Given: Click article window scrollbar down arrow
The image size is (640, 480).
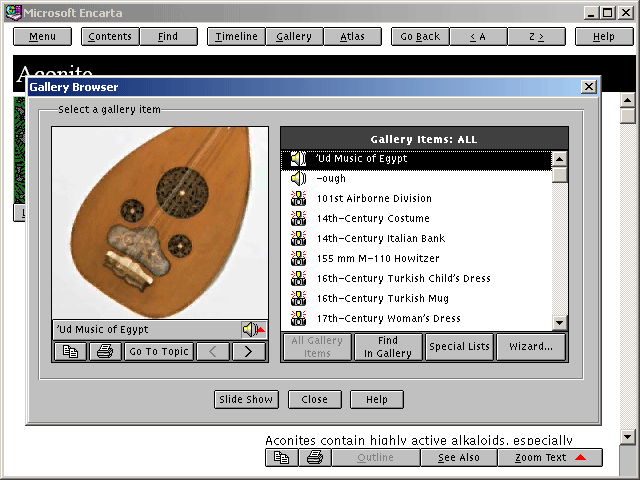Looking at the screenshot, I should (627, 436).
